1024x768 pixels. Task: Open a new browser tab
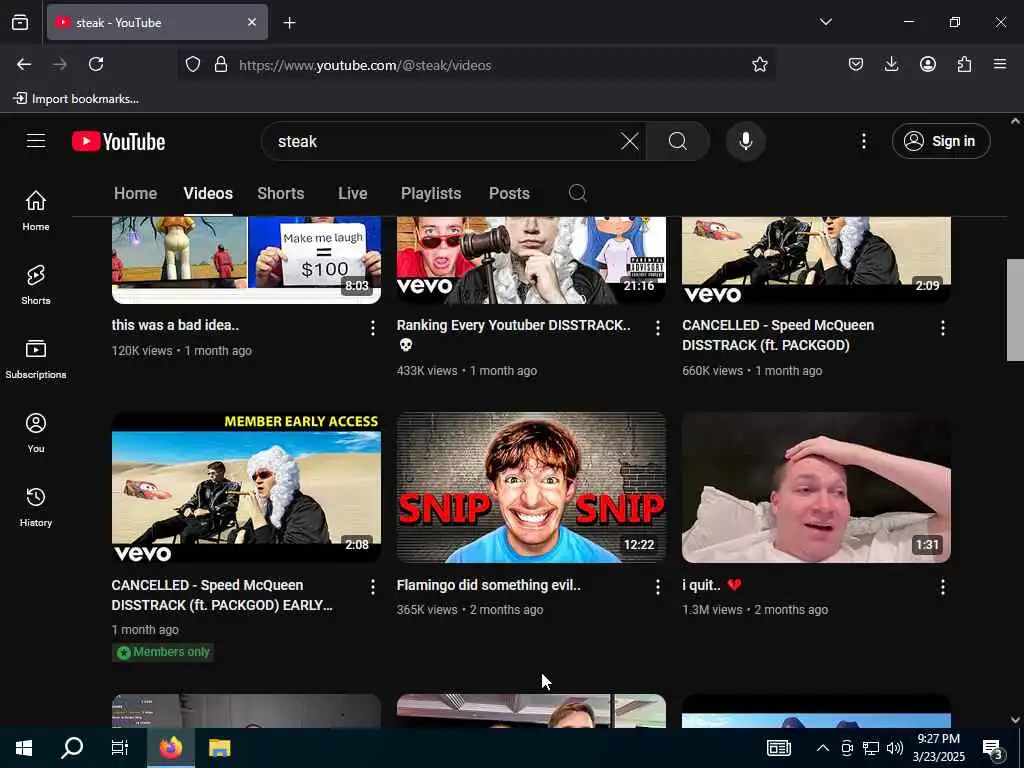pyautogui.click(x=289, y=23)
